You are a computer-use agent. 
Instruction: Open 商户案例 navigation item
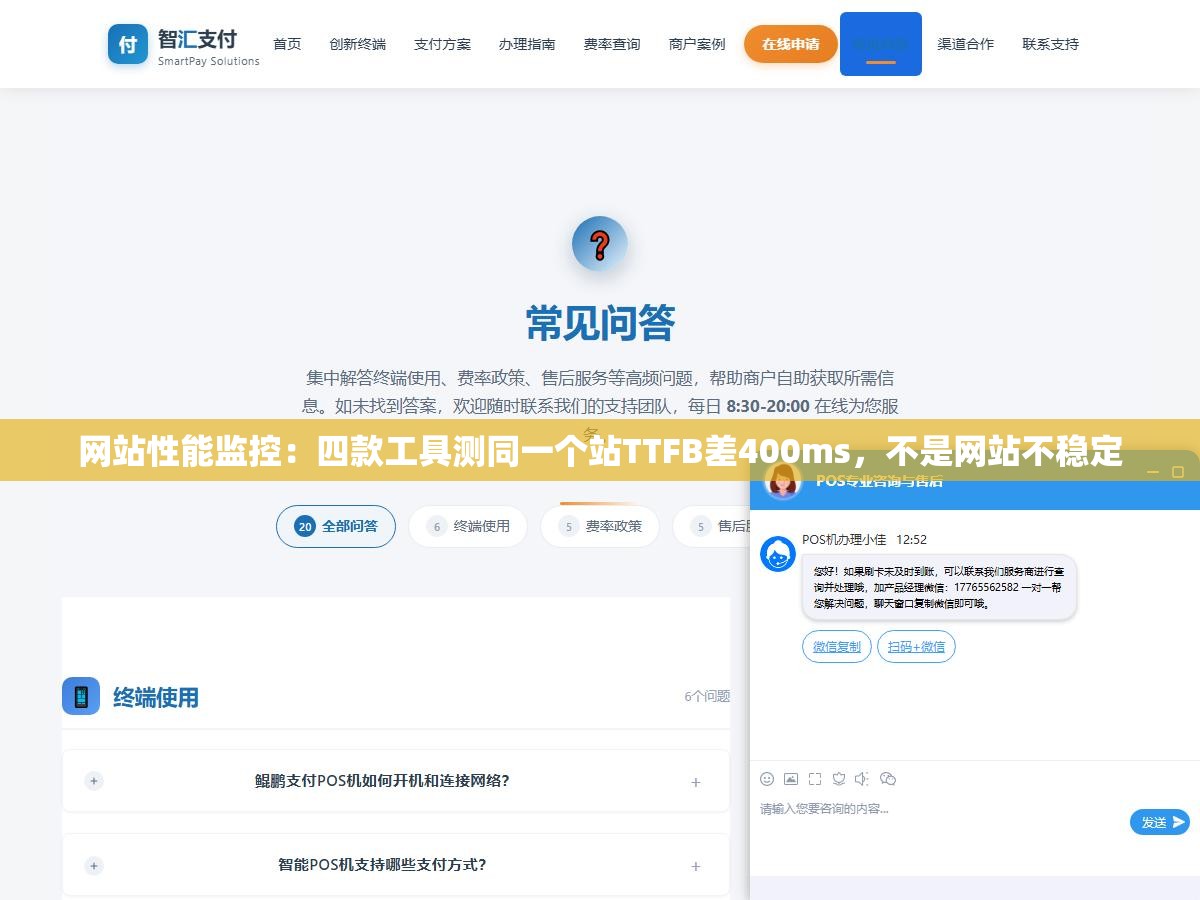[x=697, y=44]
